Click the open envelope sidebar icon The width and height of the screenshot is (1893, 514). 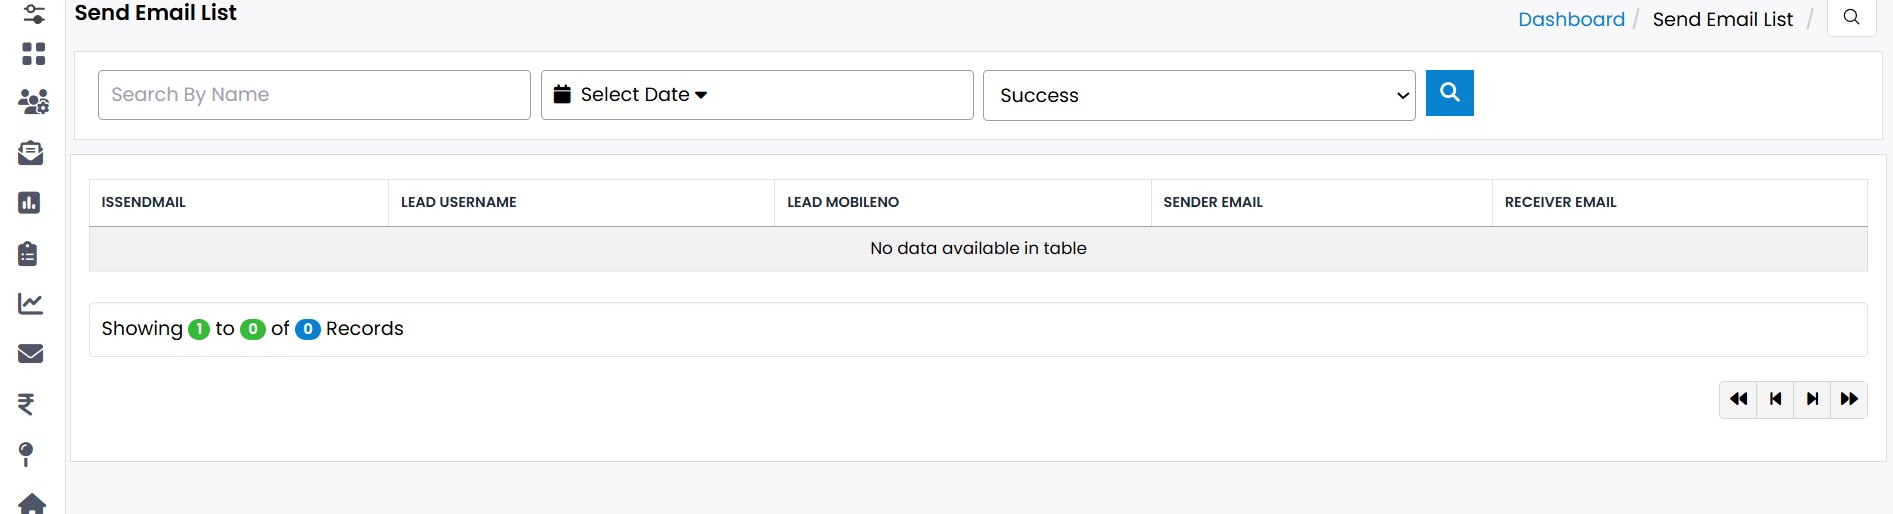(31, 153)
